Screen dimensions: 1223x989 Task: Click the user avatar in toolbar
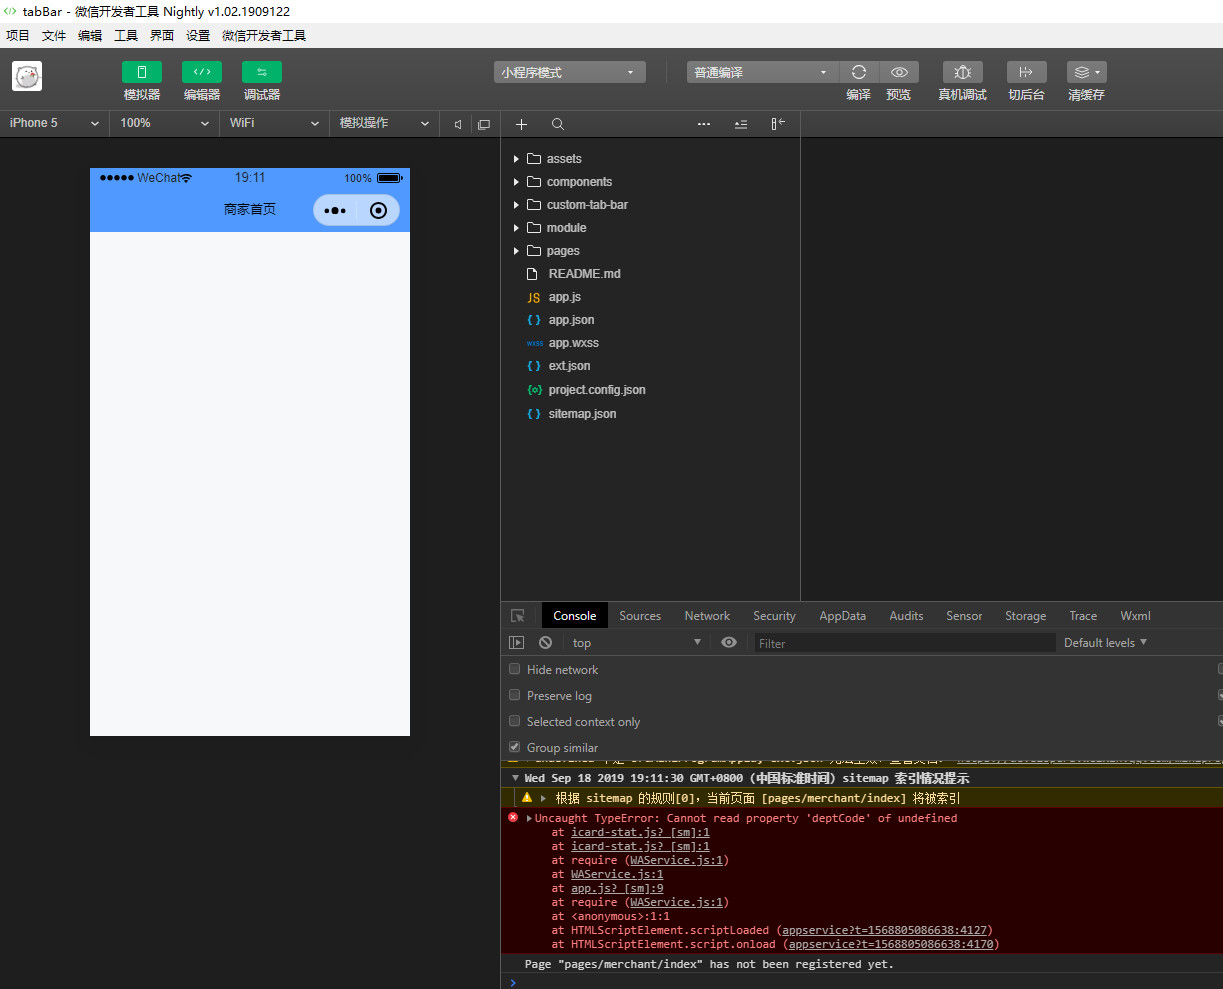click(x=27, y=76)
